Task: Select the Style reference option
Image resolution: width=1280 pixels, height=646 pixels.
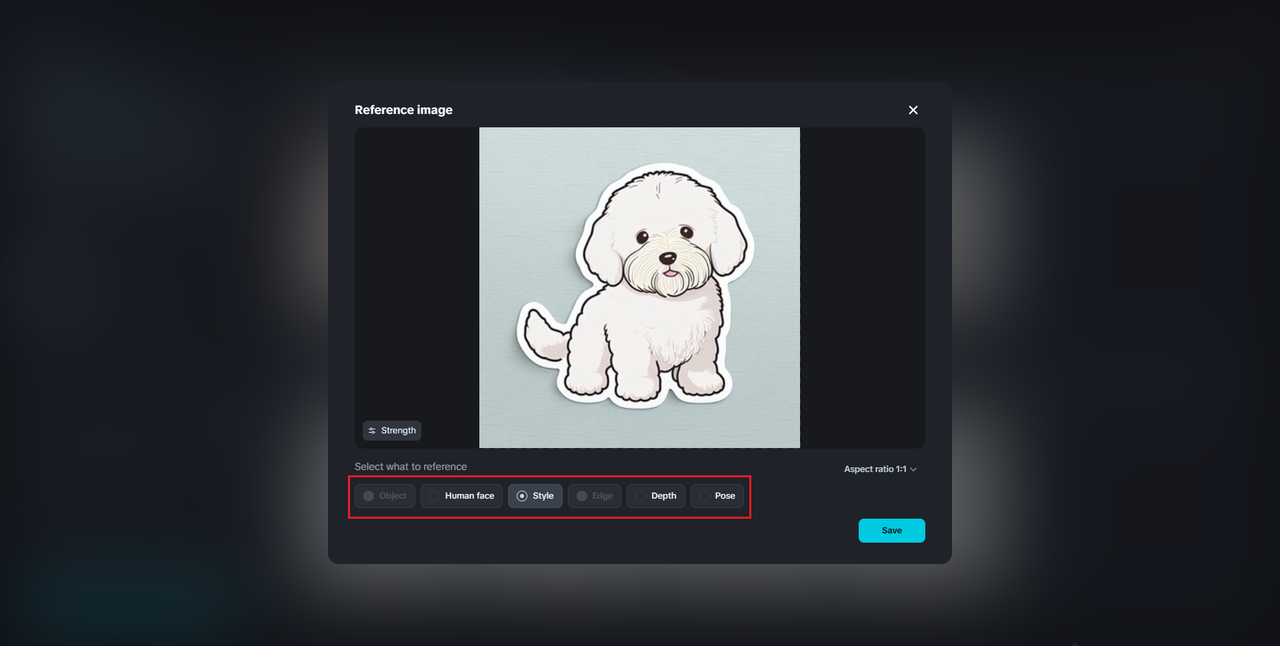Action: tap(535, 496)
